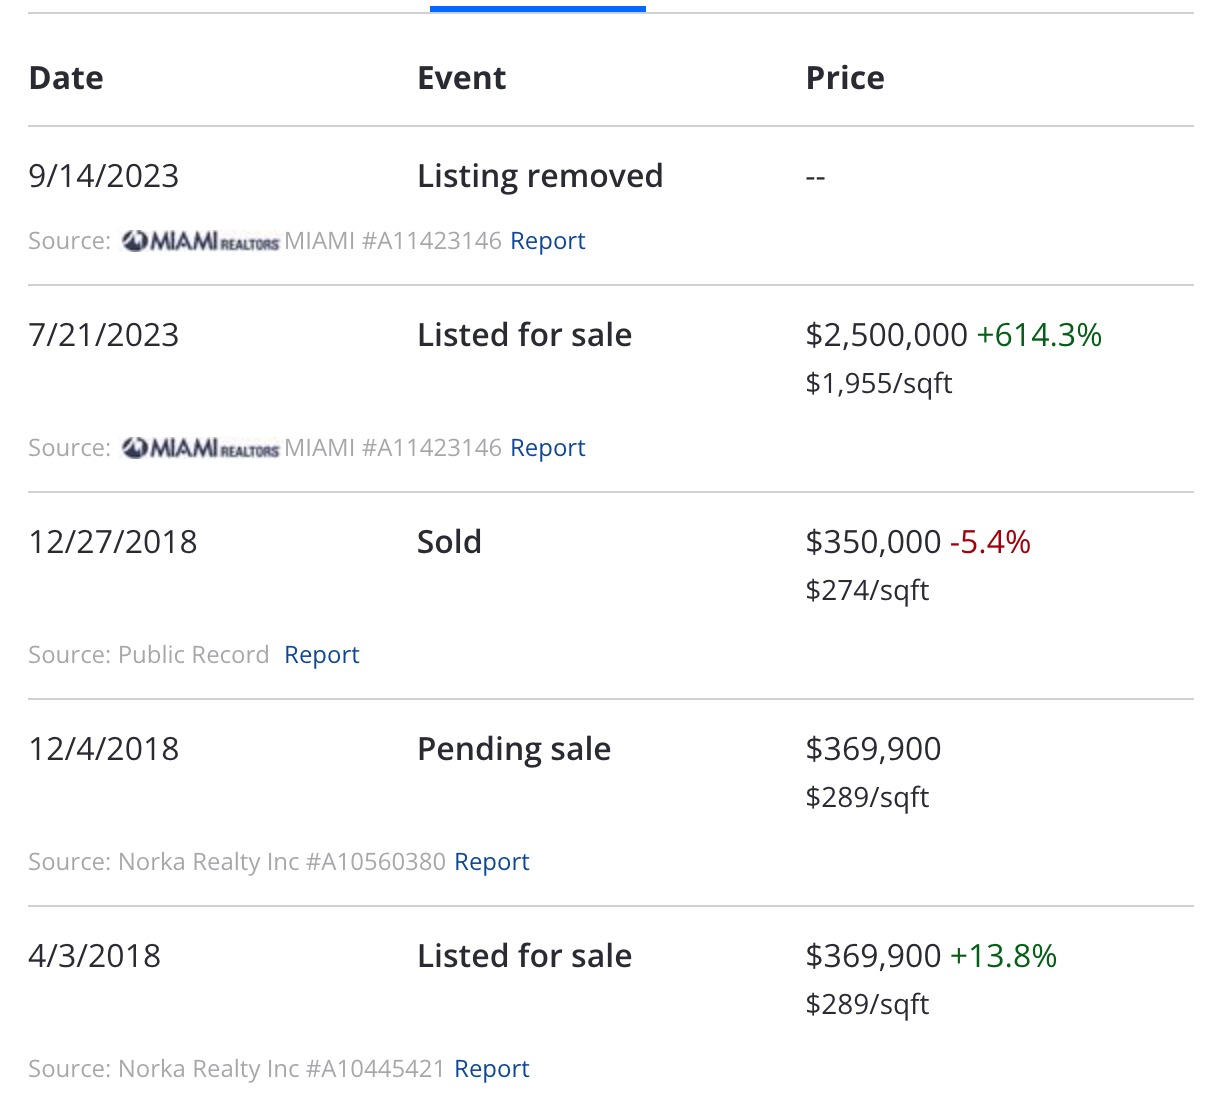Click Report beside Norka Realty #A10560380
Viewport: 1218px width, 1102px height.
pos(491,862)
